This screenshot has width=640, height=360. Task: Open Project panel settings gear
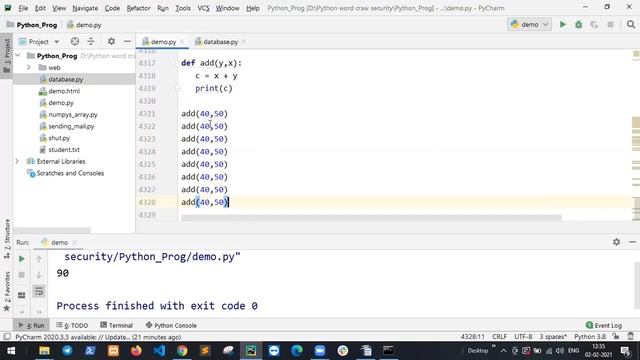pyautogui.click(x=111, y=41)
